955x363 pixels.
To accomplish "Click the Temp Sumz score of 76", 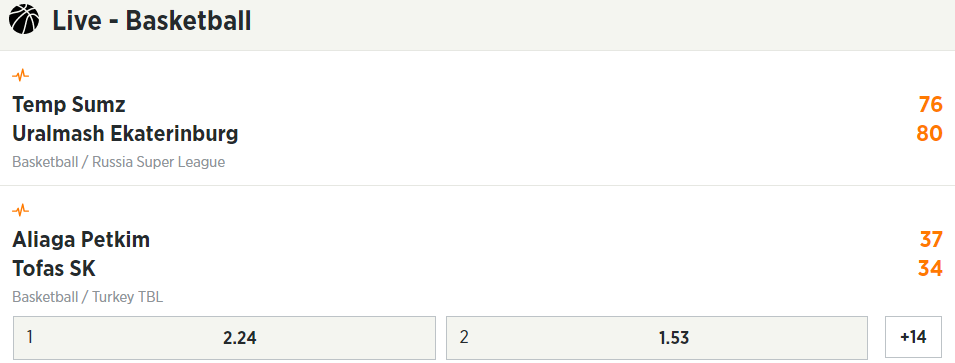I will (931, 105).
